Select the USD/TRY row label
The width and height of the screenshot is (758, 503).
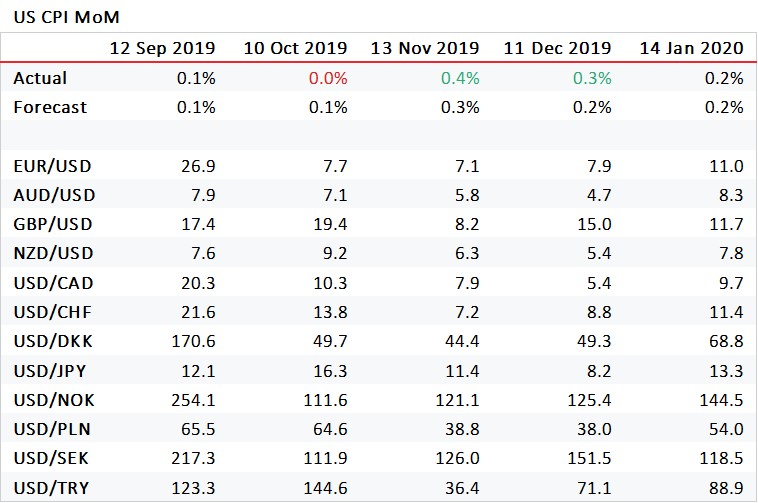click(x=51, y=488)
